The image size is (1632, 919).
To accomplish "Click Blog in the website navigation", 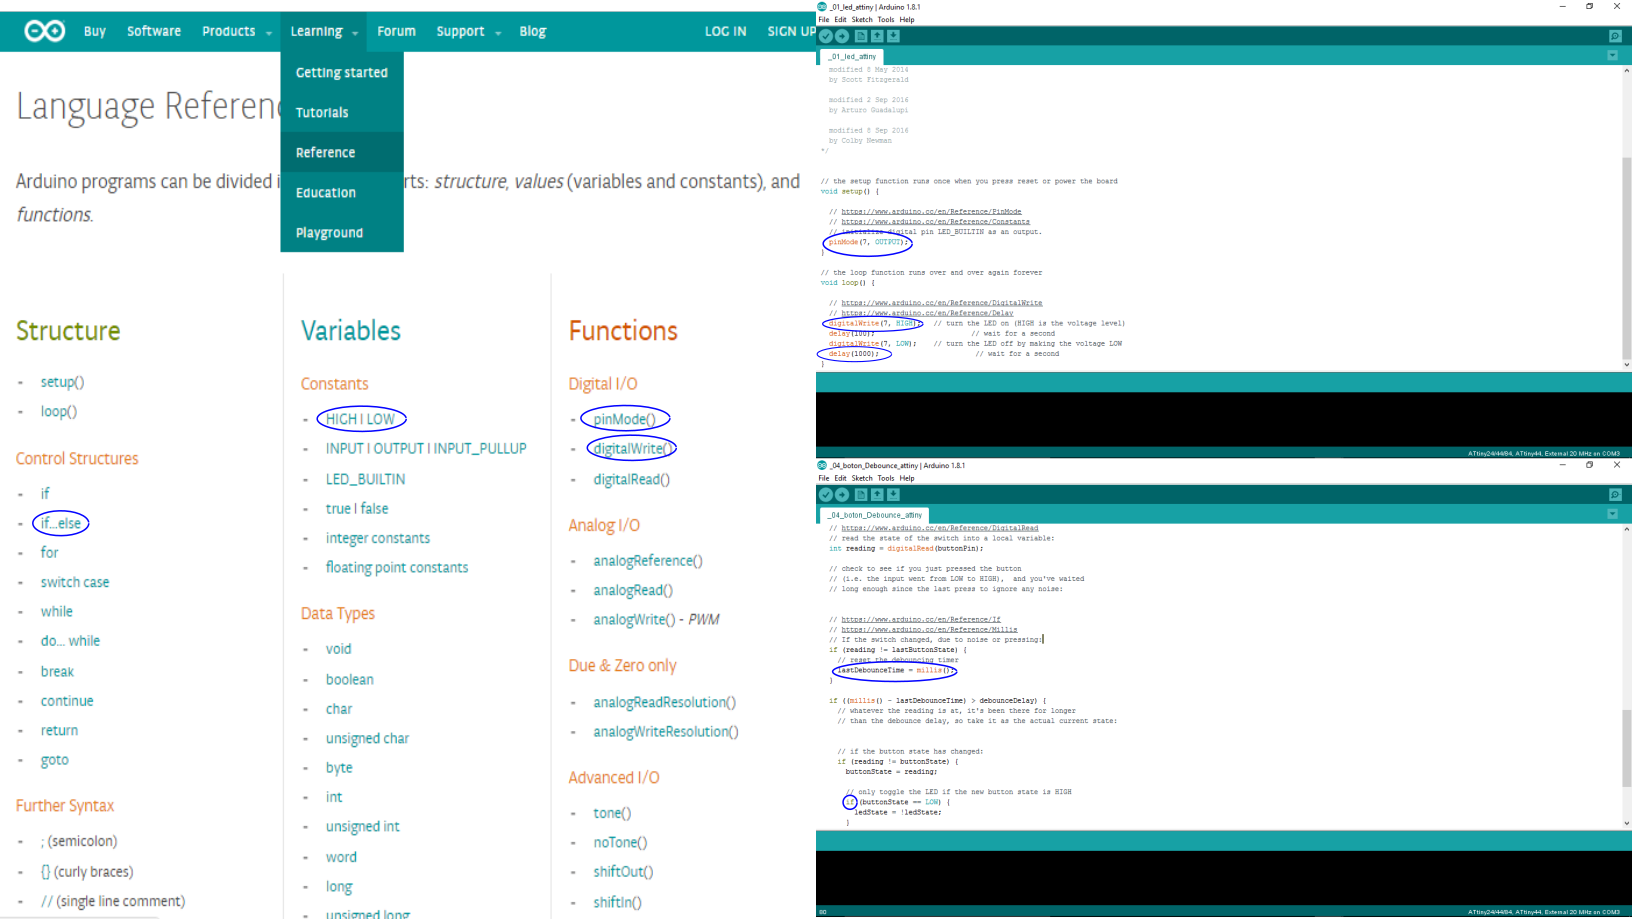I will coord(533,32).
